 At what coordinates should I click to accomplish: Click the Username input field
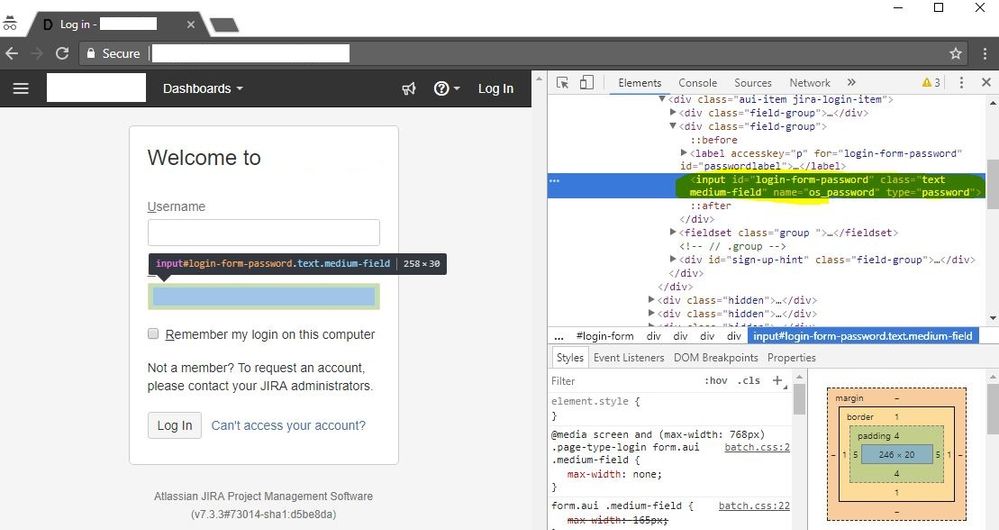click(x=264, y=233)
